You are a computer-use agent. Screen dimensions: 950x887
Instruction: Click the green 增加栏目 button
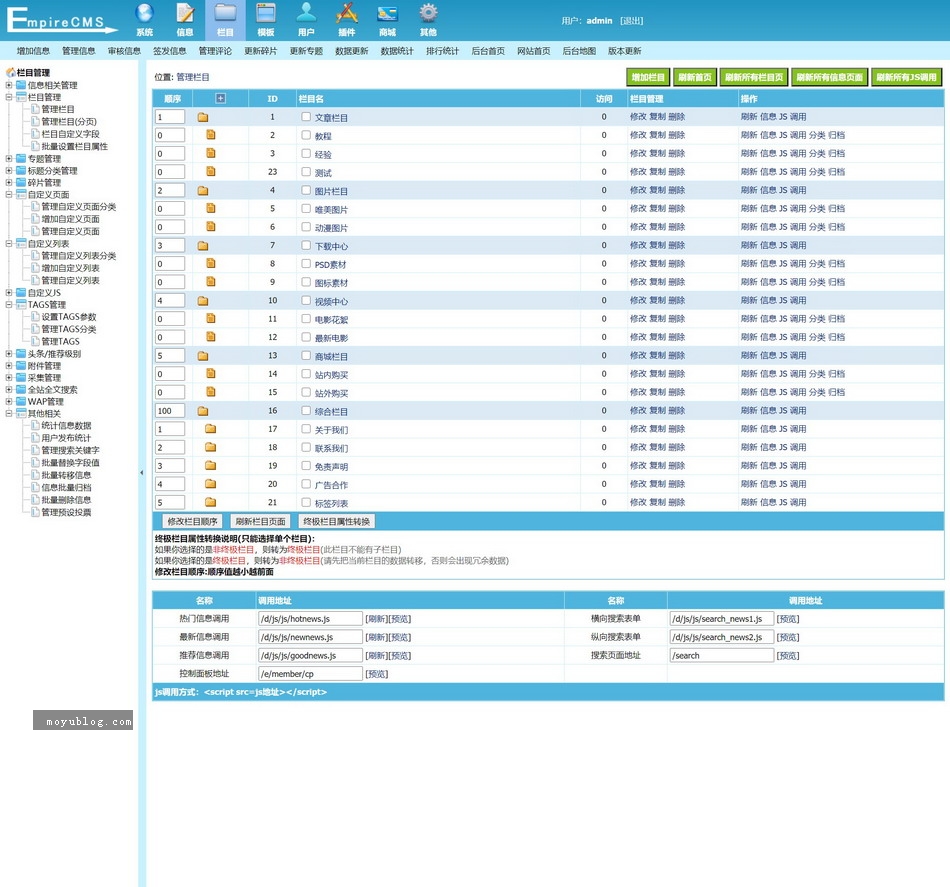[648, 77]
